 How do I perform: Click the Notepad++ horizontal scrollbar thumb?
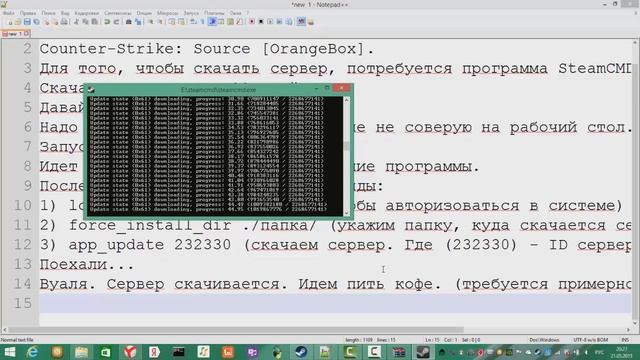coord(236,330)
